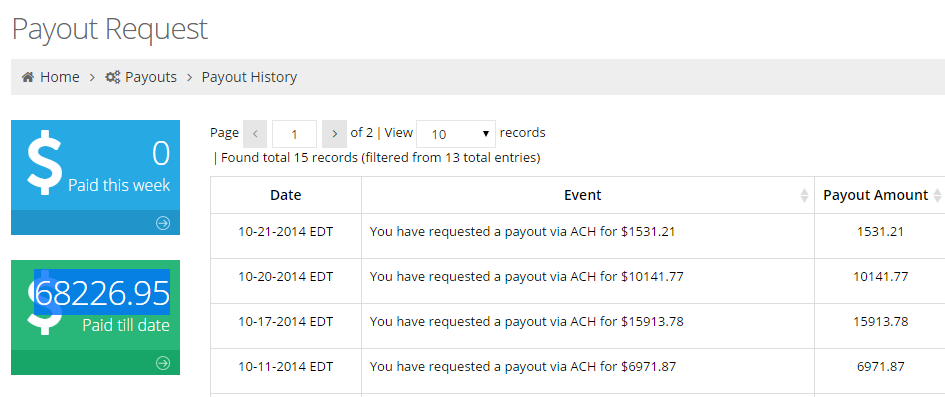Image resolution: width=945 pixels, height=397 pixels.
Task: Click the dollar icon on the Paid this week card
Action: [45, 163]
